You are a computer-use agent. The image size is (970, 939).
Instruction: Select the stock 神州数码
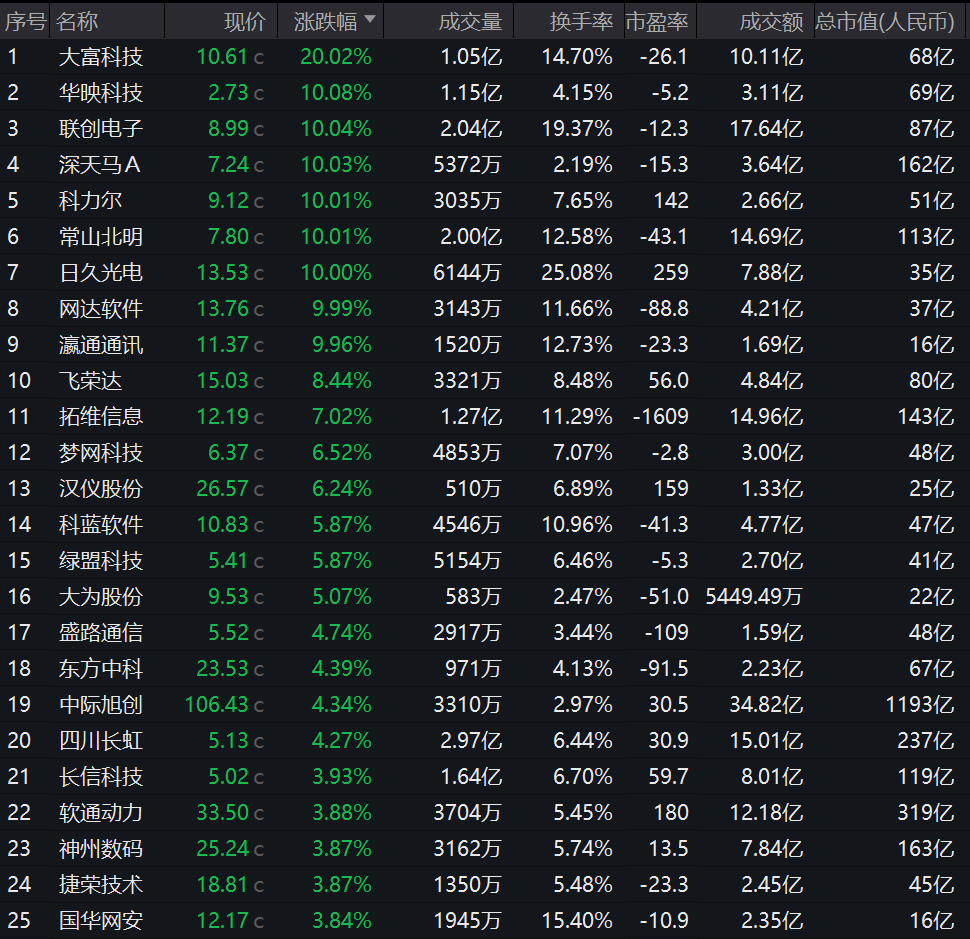click(x=101, y=848)
